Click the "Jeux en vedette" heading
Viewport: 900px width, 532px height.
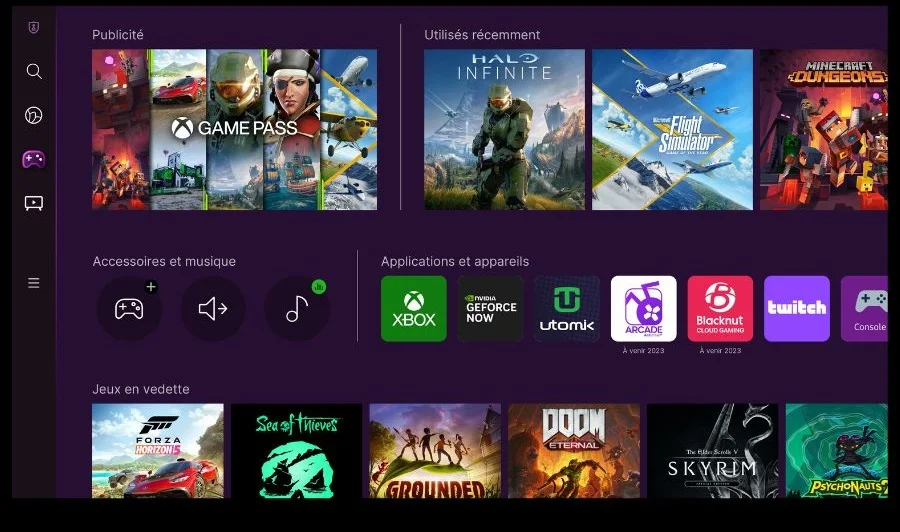[141, 389]
